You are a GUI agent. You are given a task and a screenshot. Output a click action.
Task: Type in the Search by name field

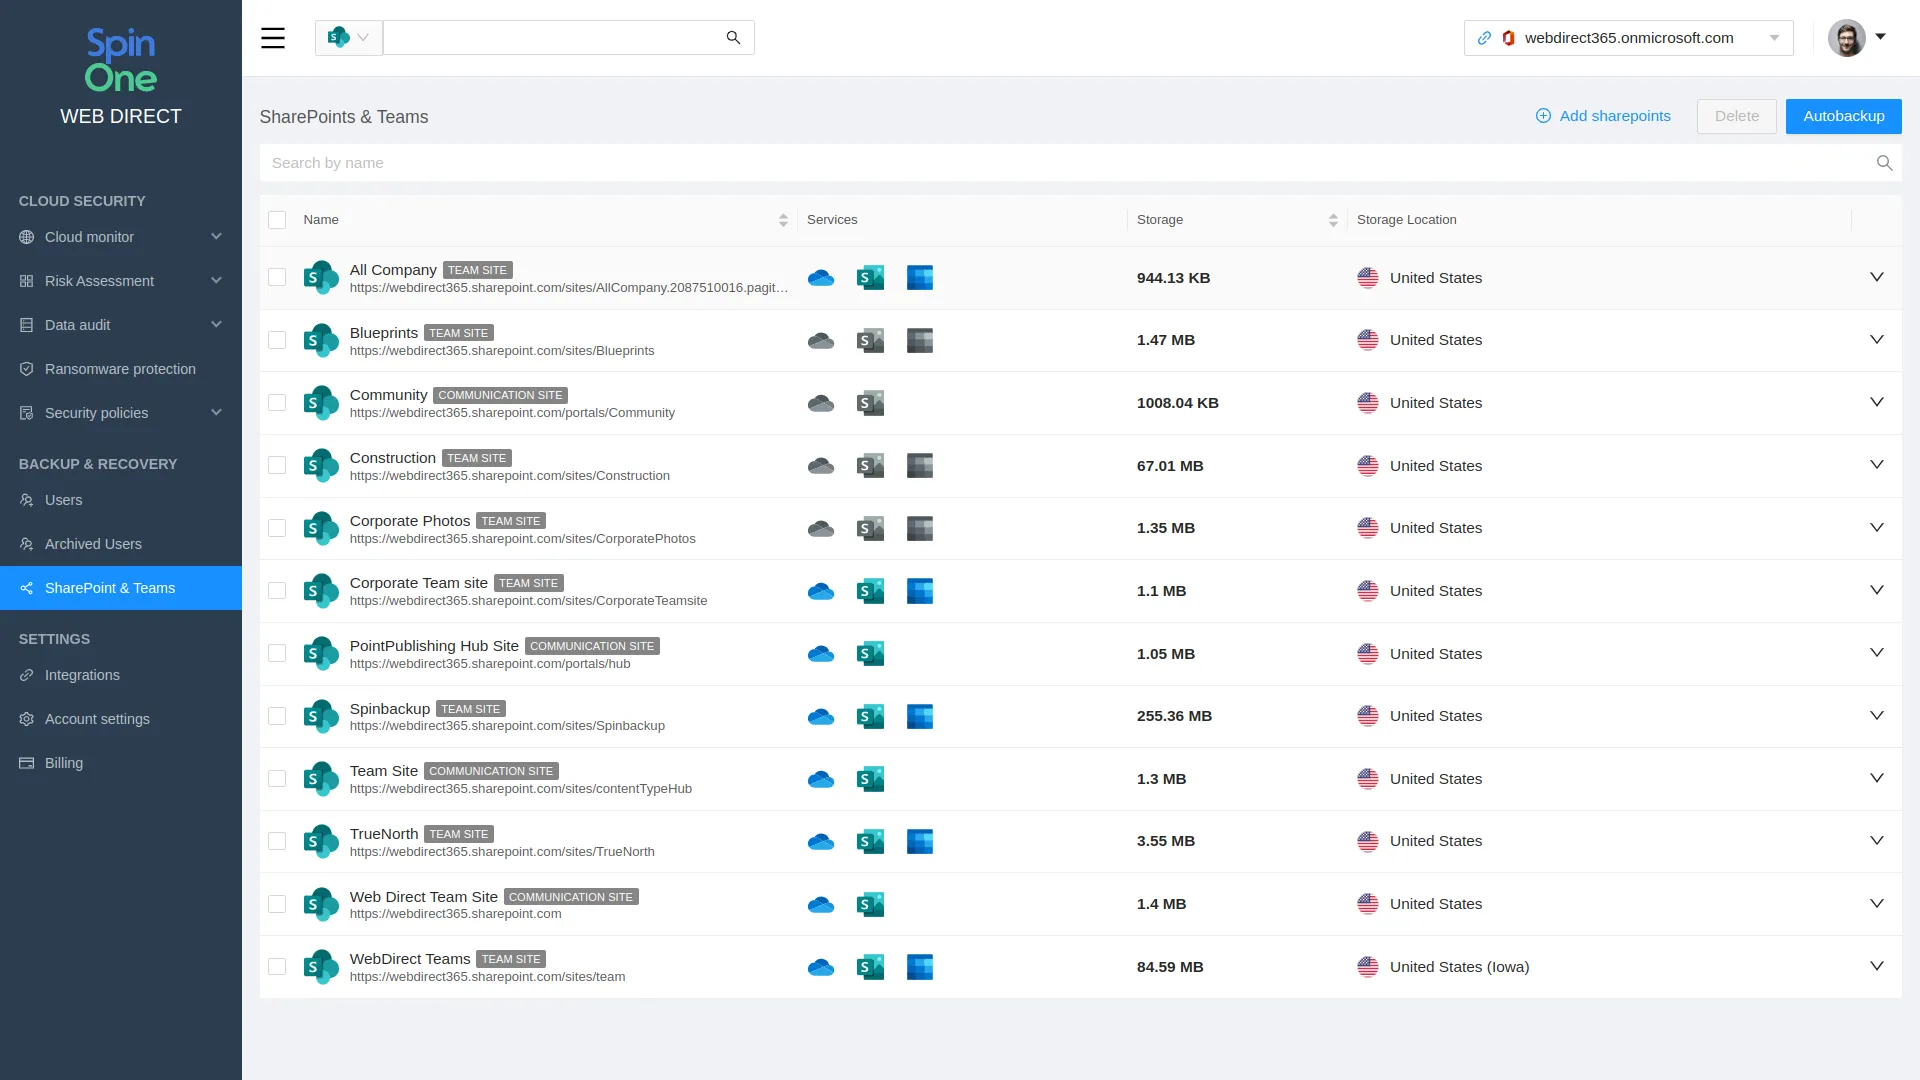click(700, 162)
